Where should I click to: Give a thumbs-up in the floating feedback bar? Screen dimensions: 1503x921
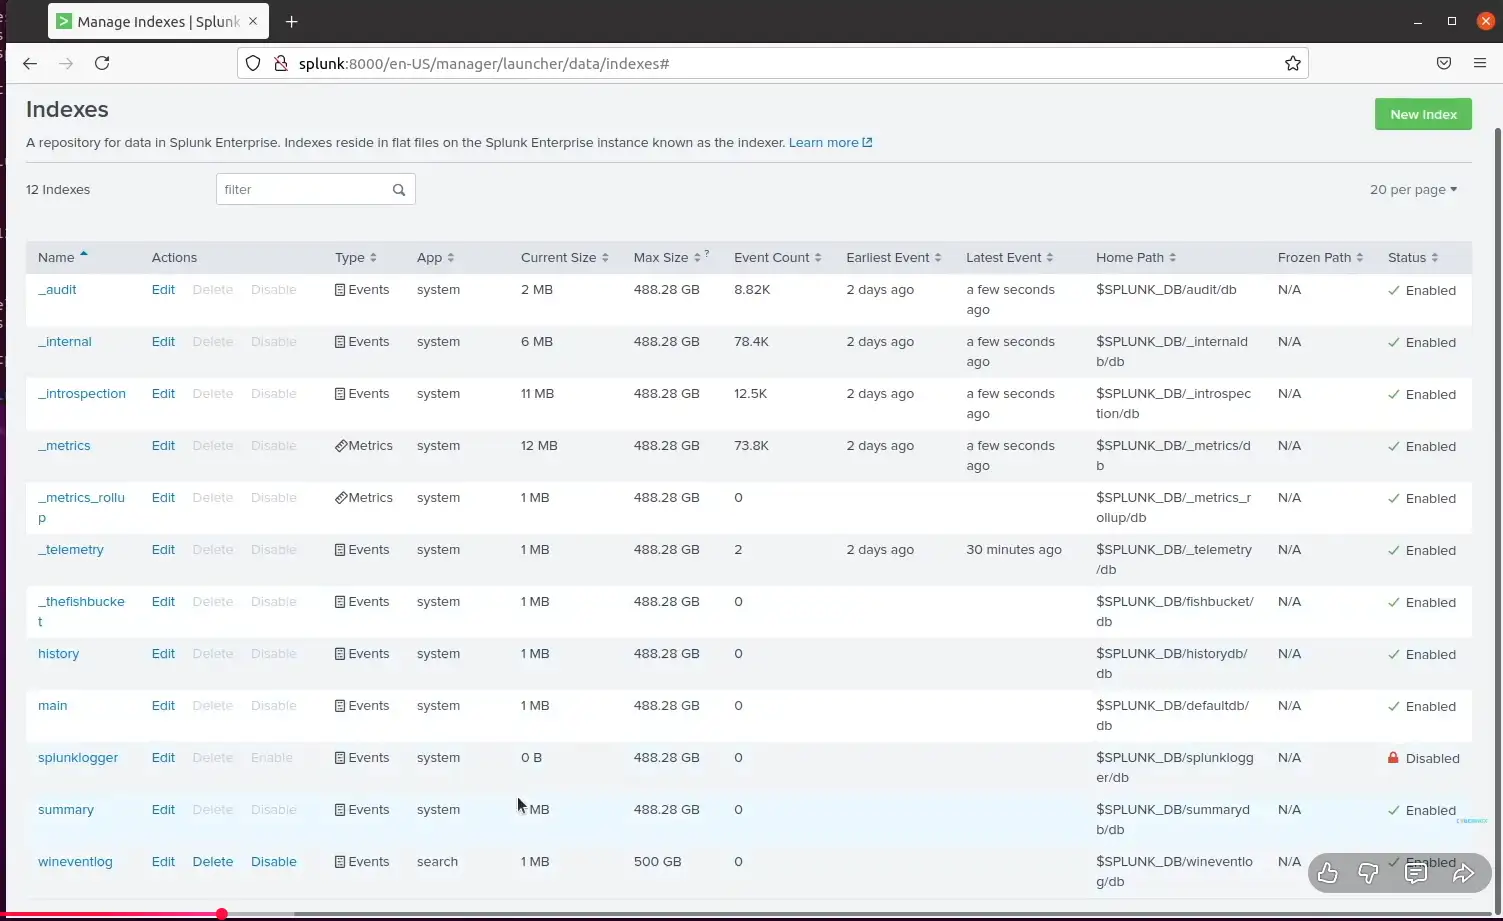pyautogui.click(x=1328, y=872)
